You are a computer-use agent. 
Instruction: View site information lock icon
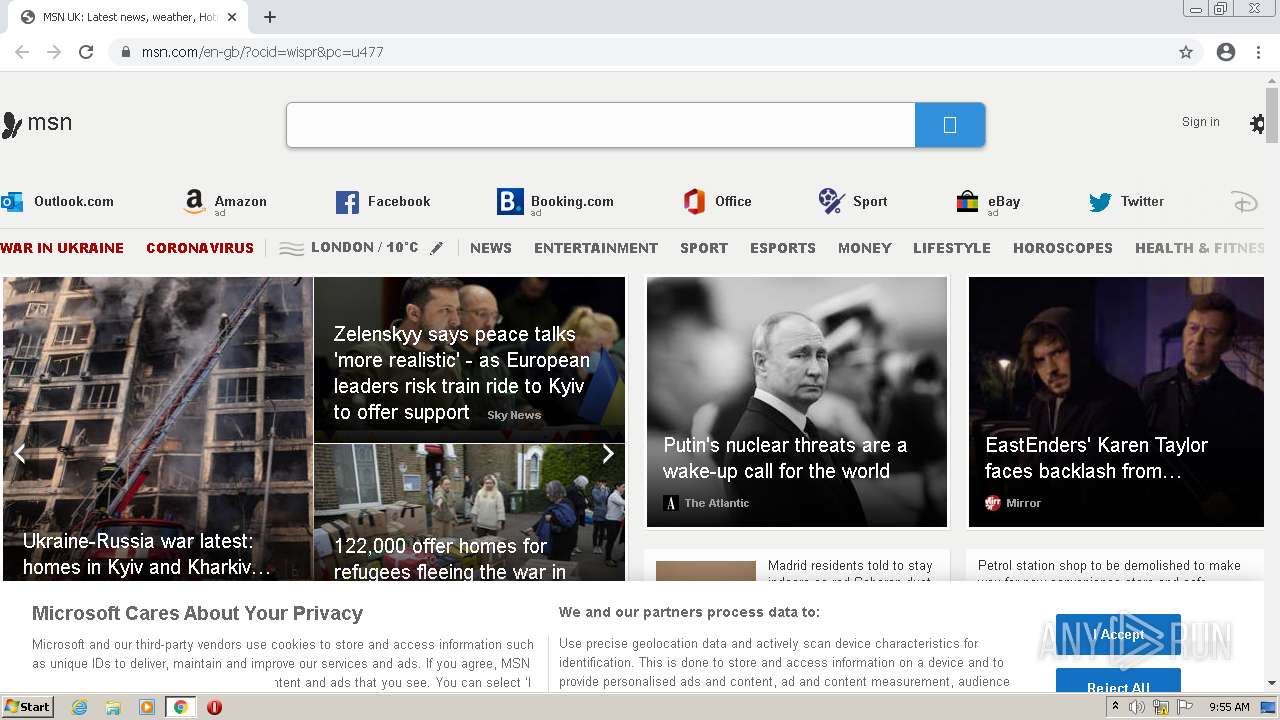click(x=126, y=52)
